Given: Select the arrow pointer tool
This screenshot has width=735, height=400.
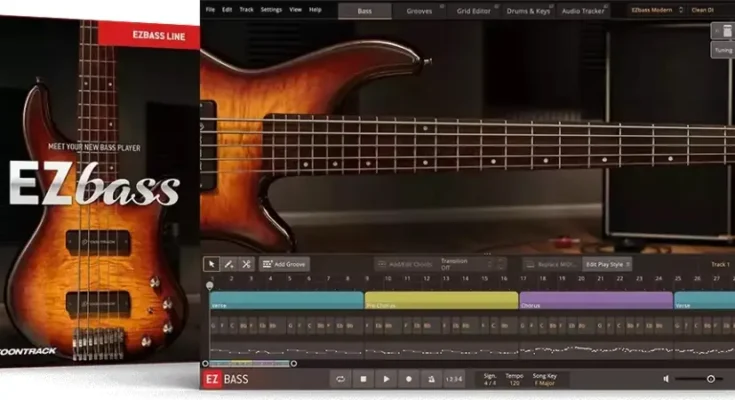Looking at the screenshot, I should point(211,264).
